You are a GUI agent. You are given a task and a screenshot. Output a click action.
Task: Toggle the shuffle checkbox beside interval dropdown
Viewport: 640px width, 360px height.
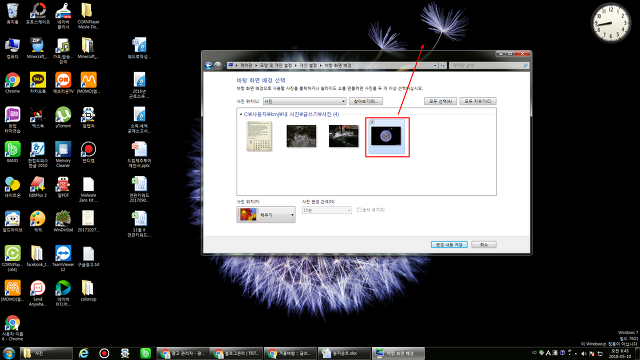click(359, 210)
